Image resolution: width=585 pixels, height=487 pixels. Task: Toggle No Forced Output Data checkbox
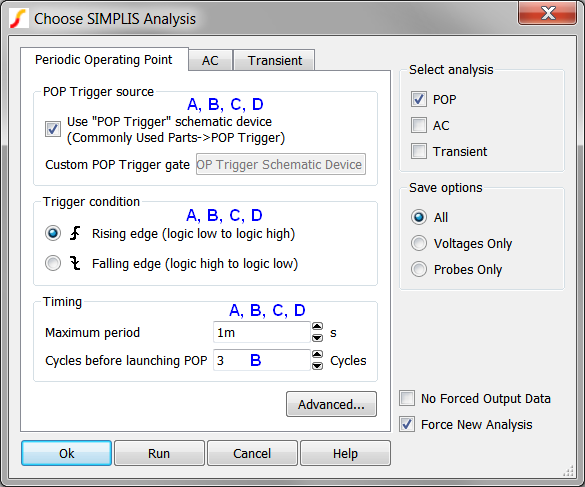pos(407,398)
